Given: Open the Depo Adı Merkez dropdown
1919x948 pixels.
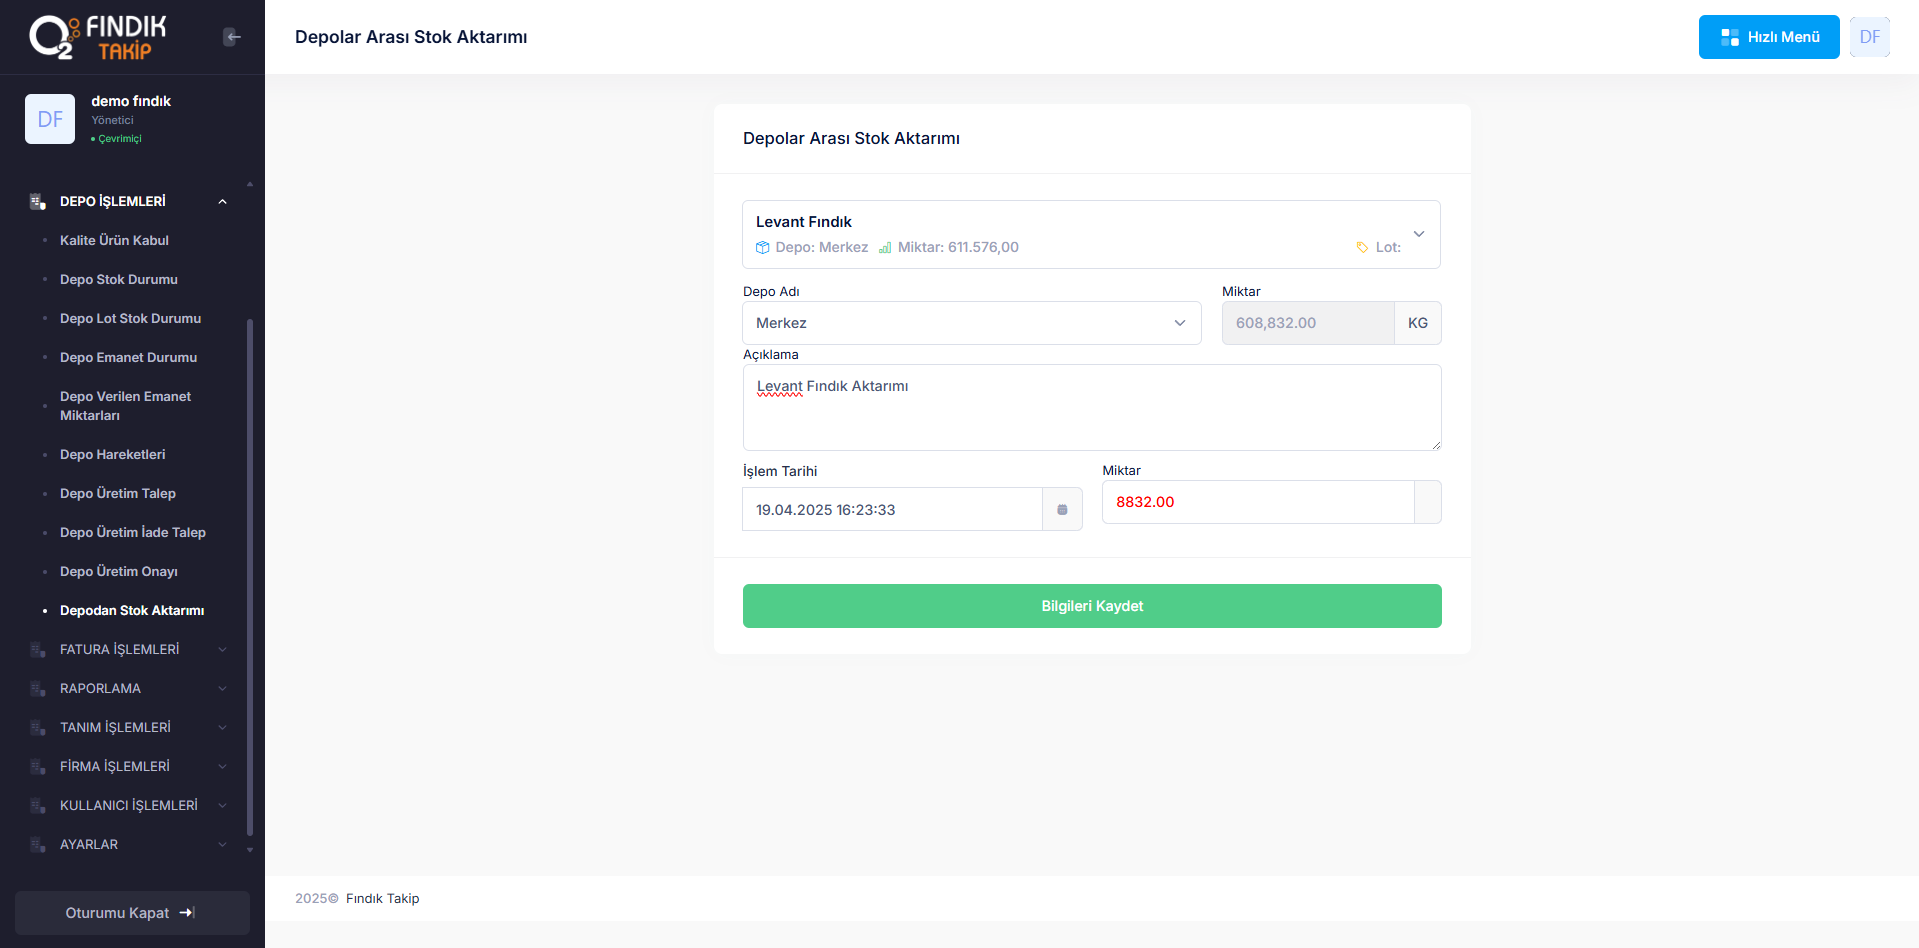Looking at the screenshot, I should click(971, 323).
